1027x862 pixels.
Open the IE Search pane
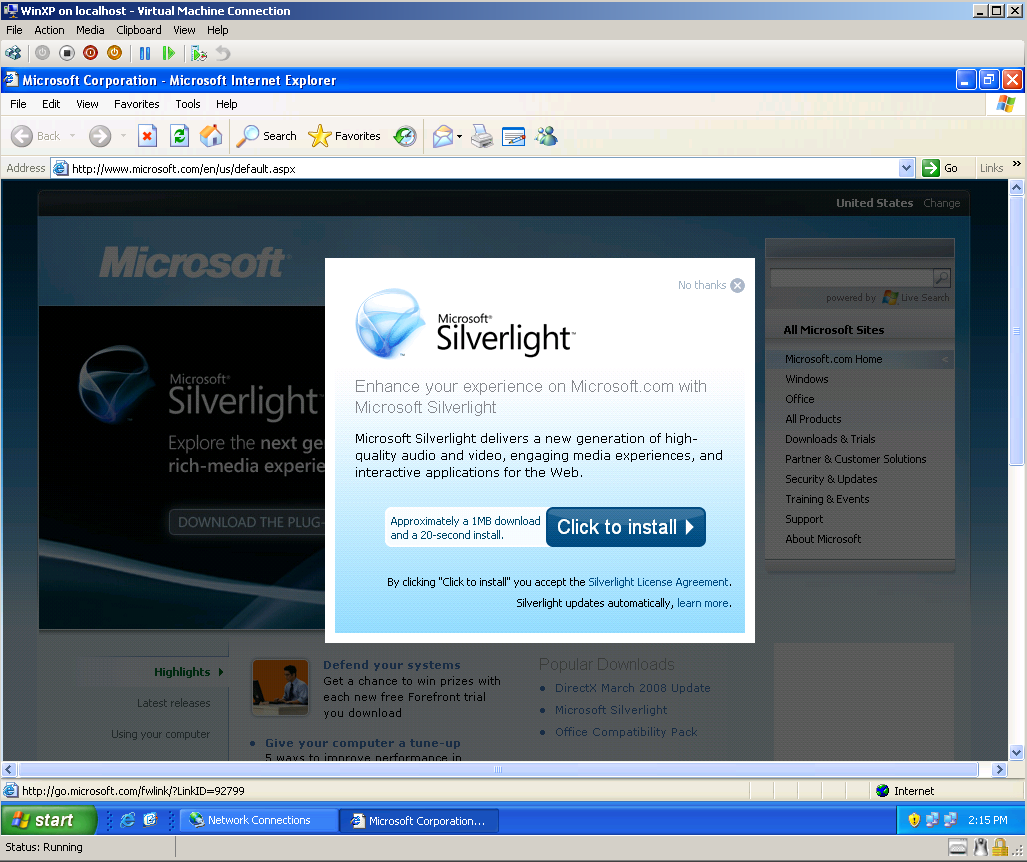point(266,136)
